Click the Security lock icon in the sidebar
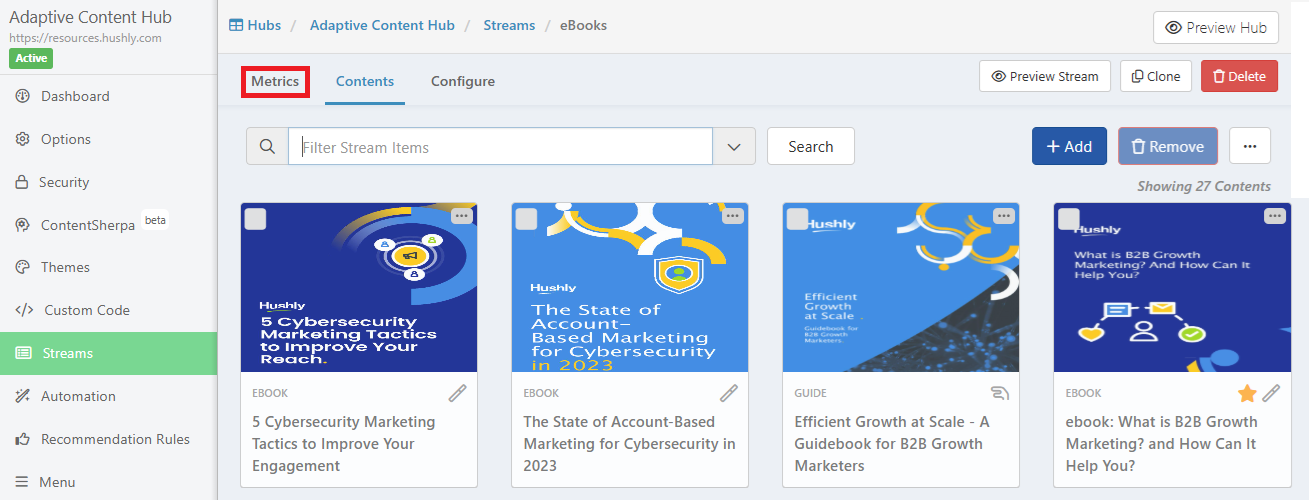This screenshot has width=1309, height=500. pyautogui.click(x=22, y=182)
